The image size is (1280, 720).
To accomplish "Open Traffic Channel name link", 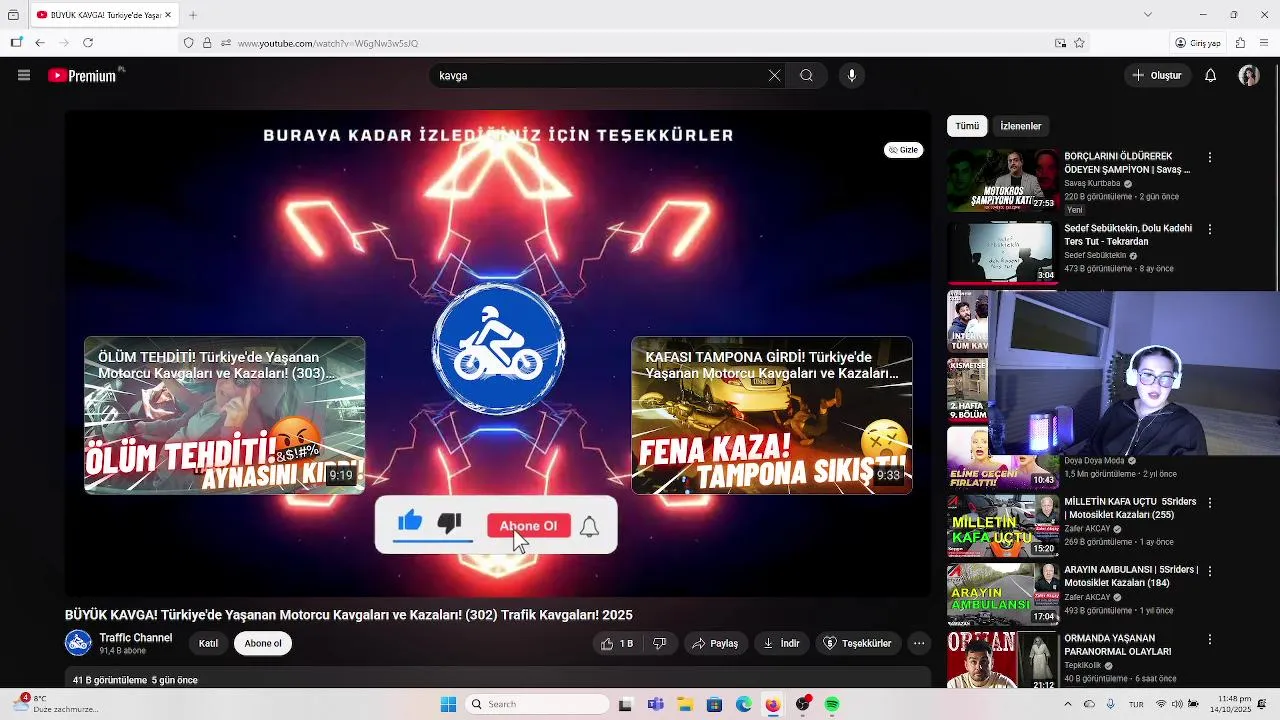I will [136, 638].
